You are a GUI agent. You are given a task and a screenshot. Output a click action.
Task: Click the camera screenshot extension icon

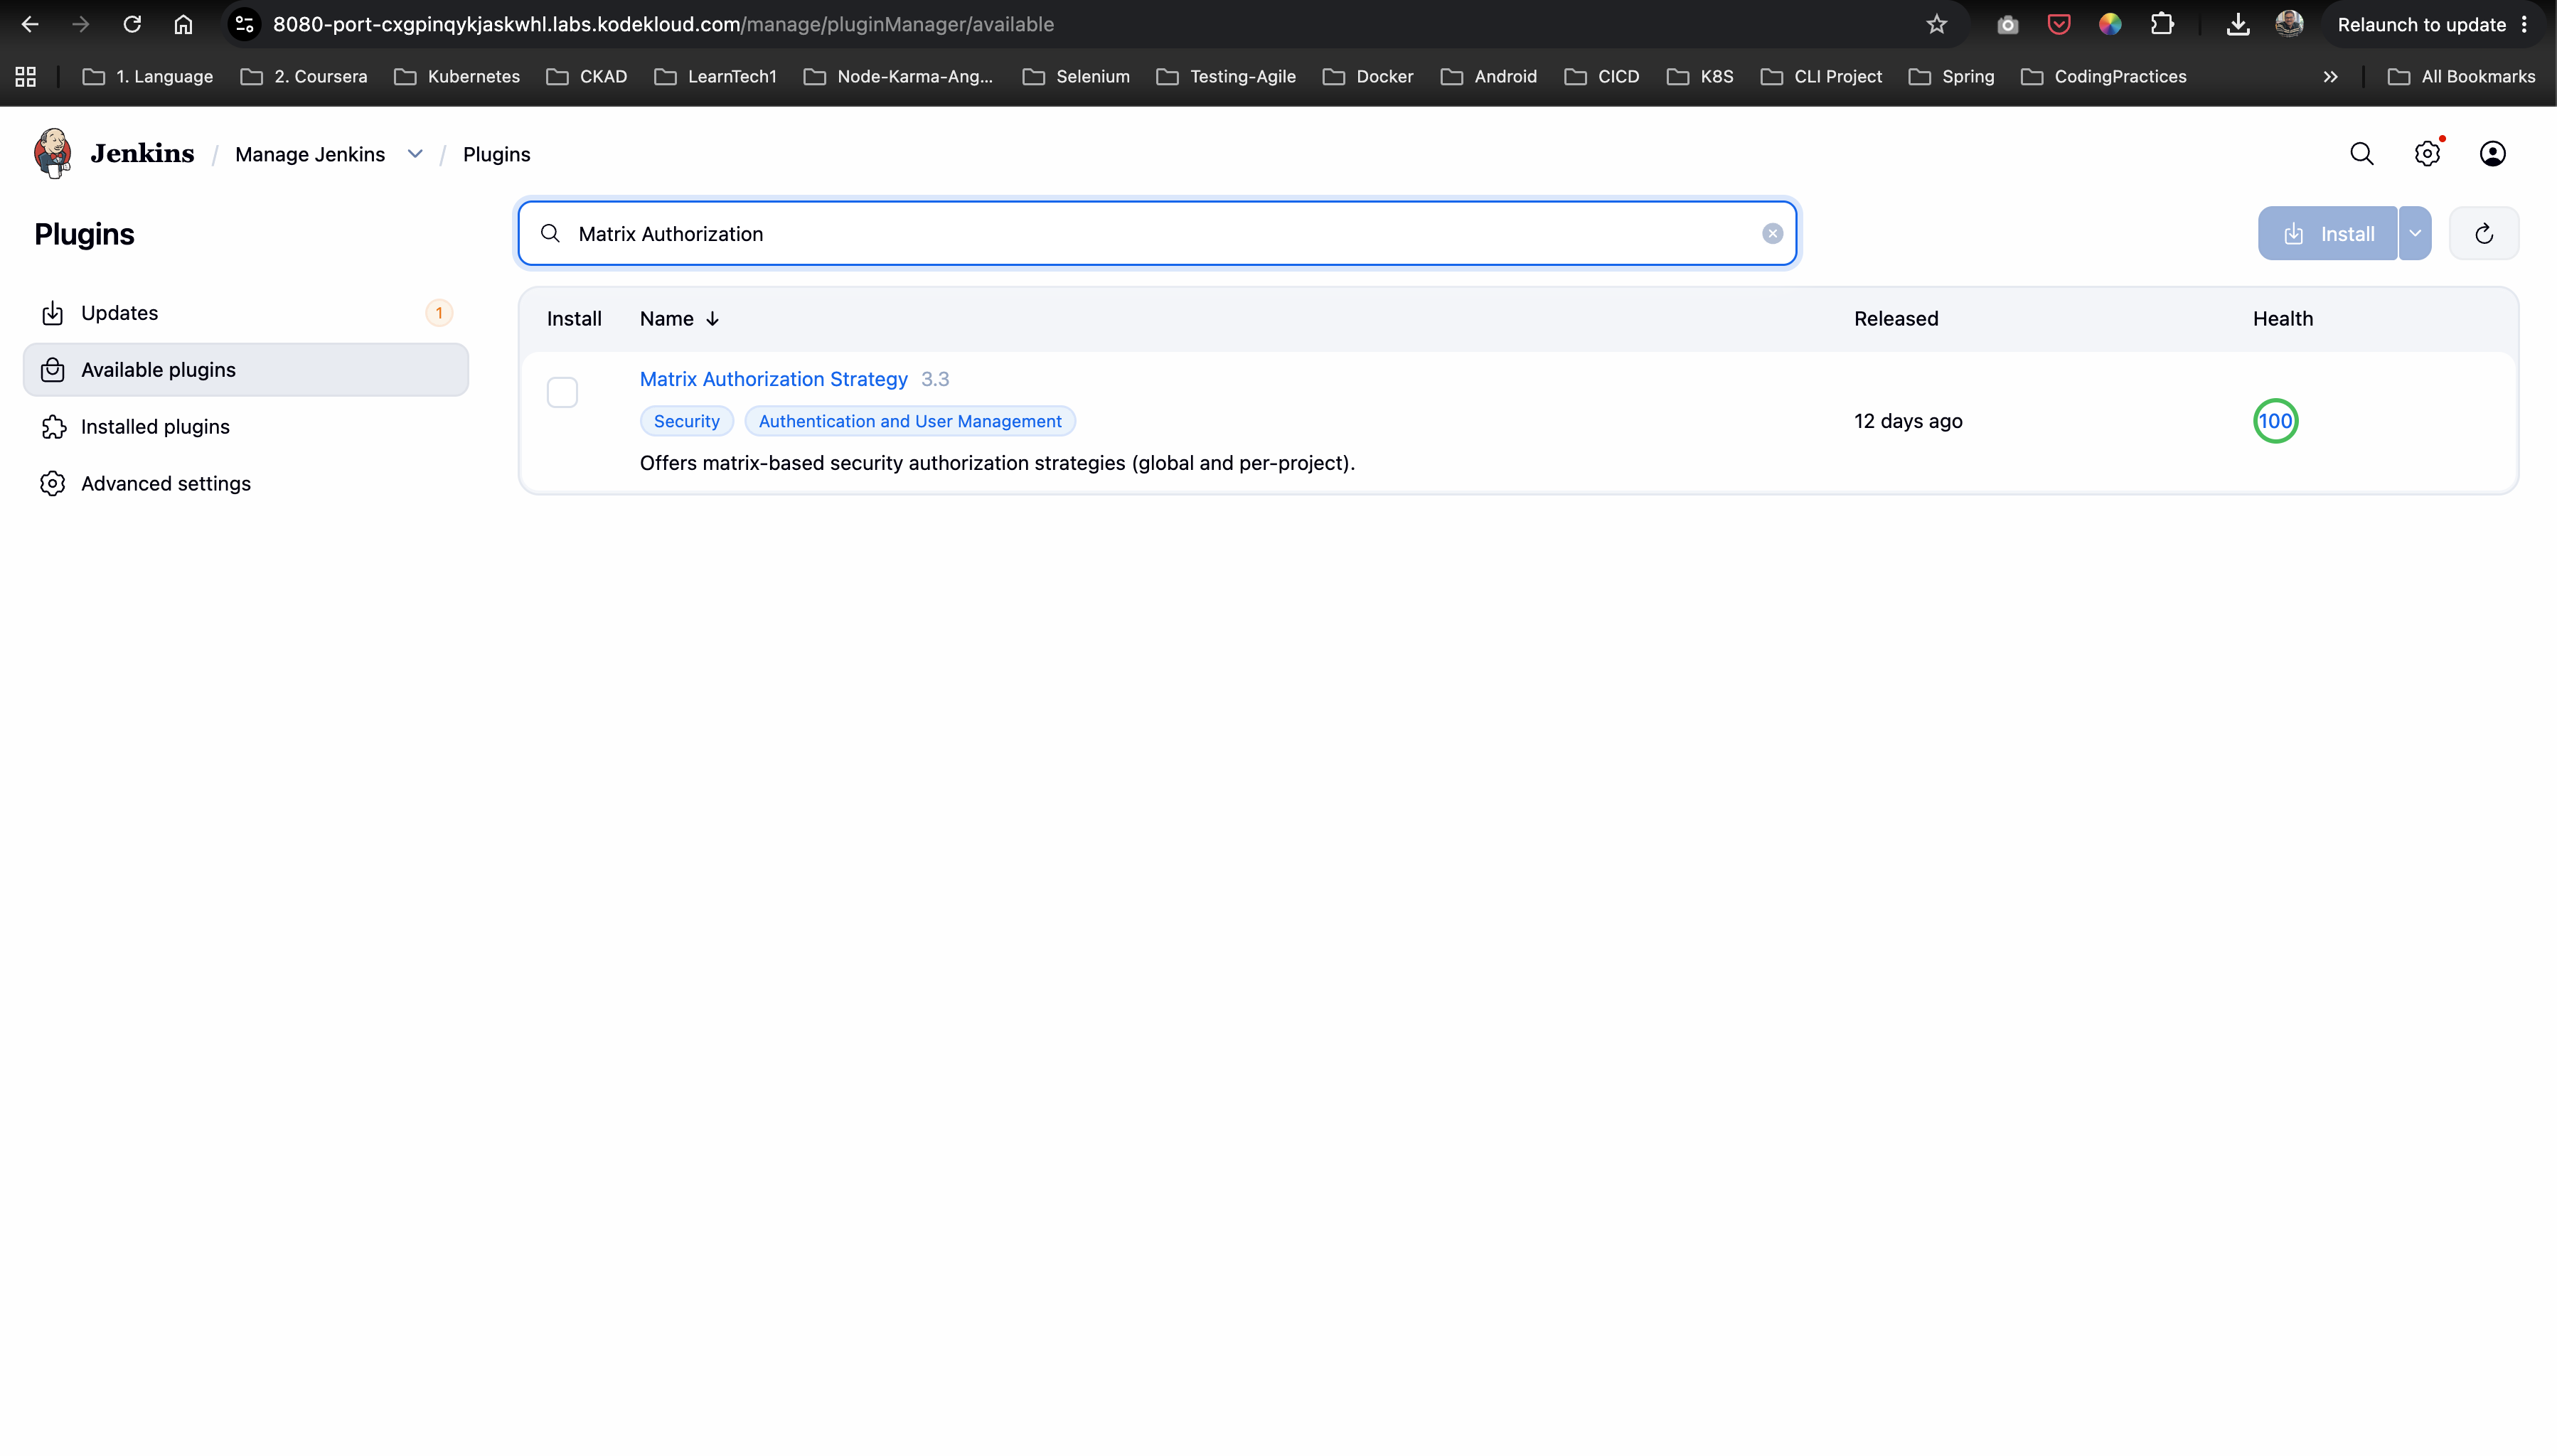coord(2007,24)
